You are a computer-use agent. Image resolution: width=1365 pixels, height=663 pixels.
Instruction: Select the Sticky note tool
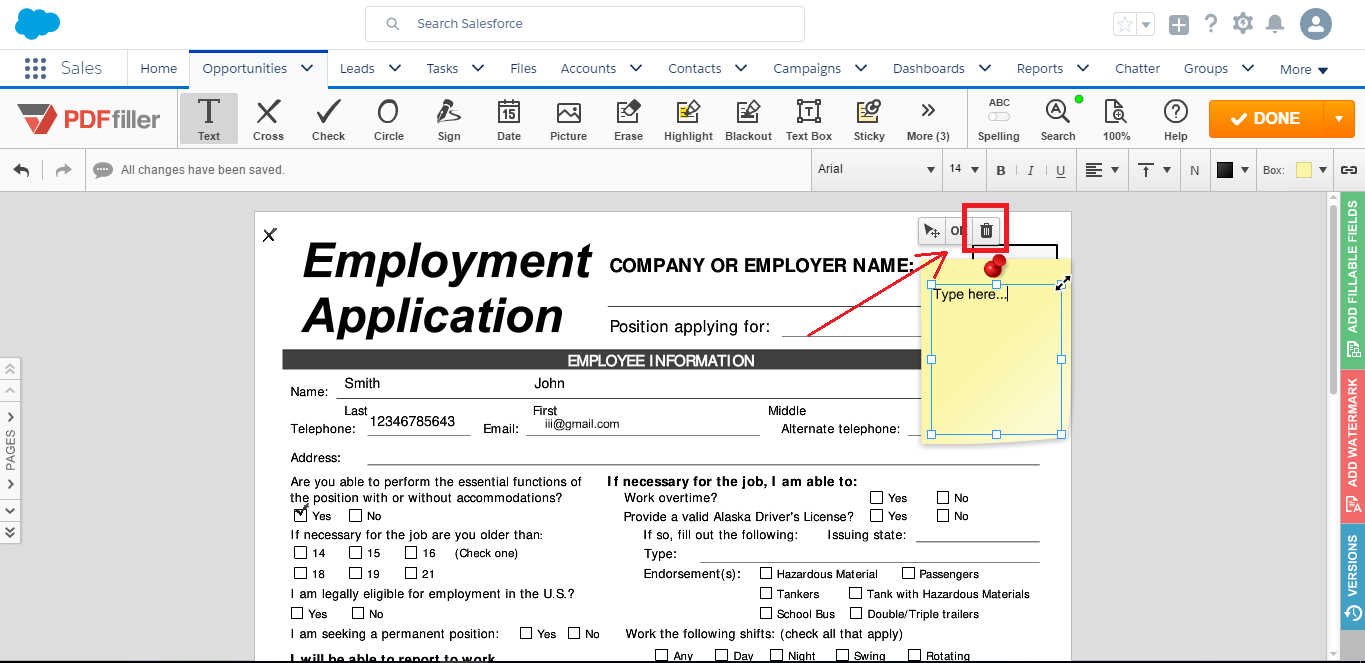(x=869, y=119)
